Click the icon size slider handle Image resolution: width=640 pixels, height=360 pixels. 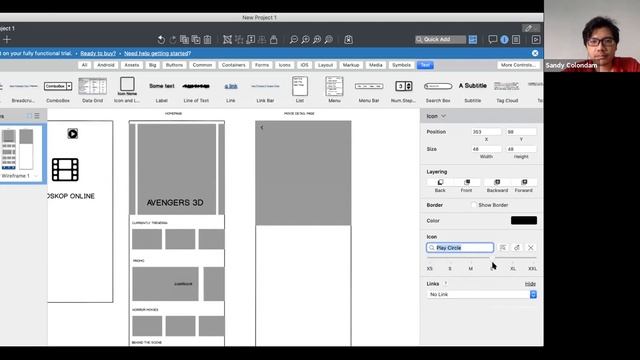point(491,258)
